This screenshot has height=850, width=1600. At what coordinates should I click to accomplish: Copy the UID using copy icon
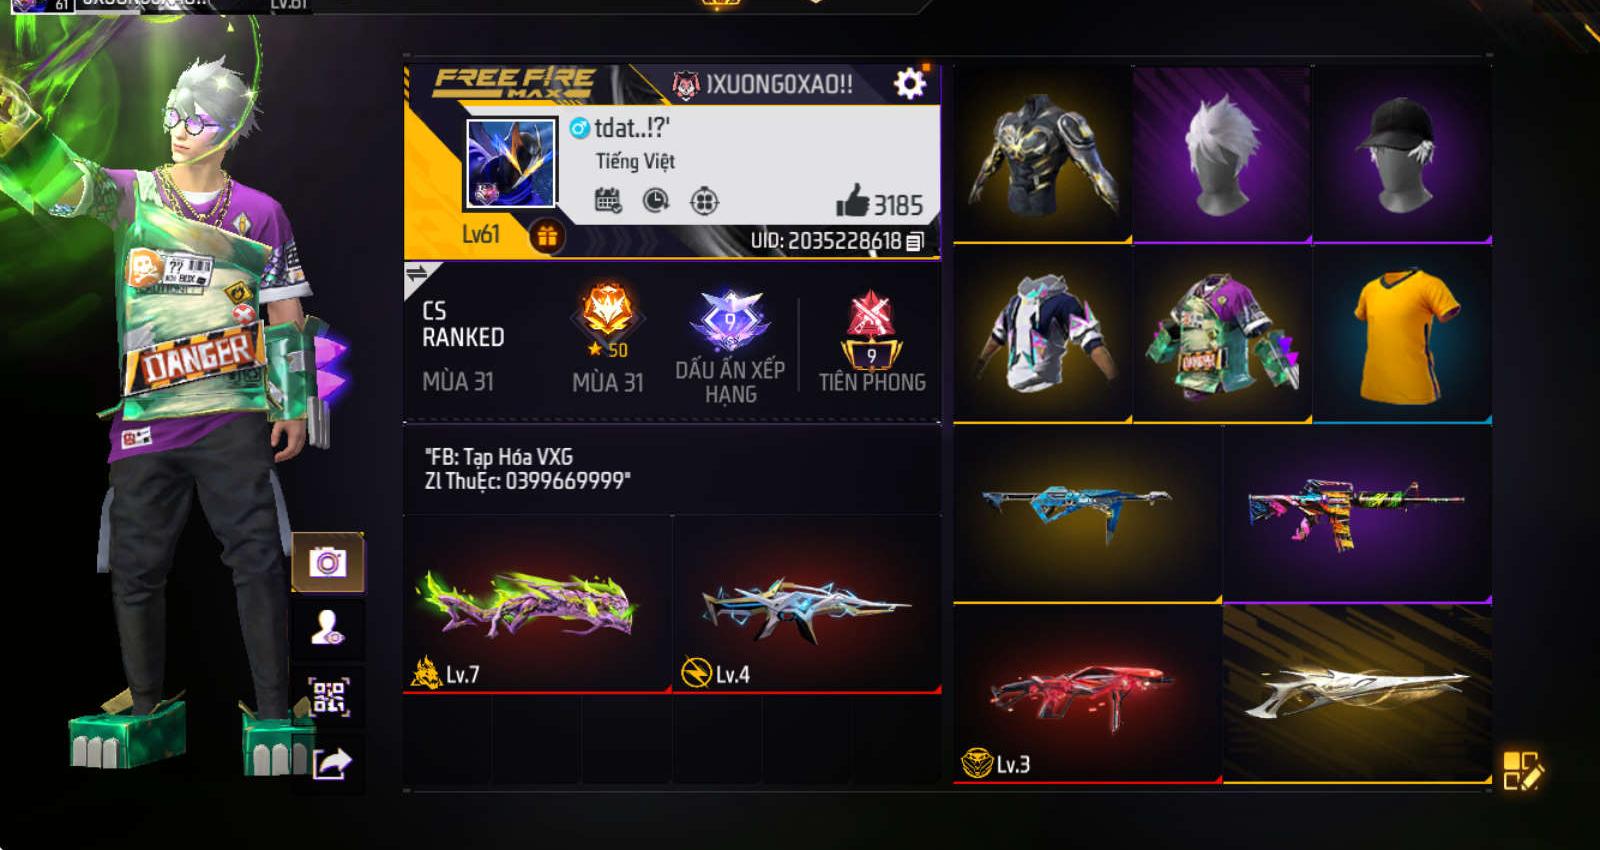(914, 241)
